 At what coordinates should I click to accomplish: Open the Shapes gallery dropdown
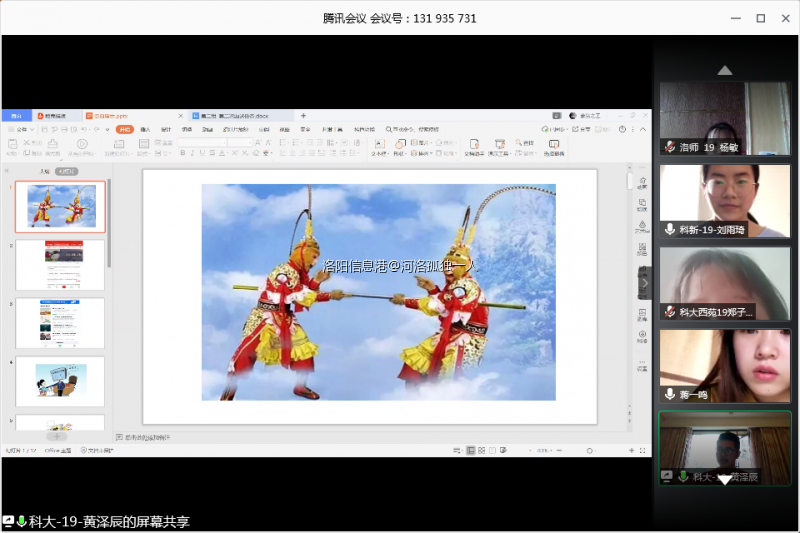pyautogui.click(x=399, y=147)
